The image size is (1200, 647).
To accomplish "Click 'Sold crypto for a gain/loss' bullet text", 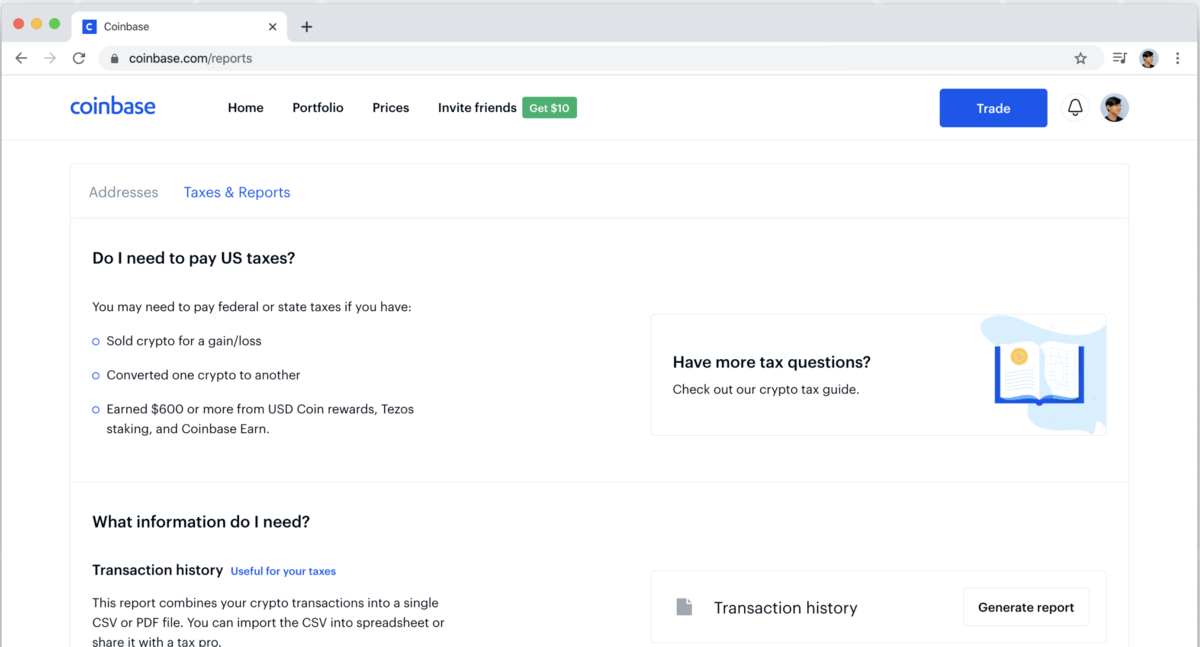I will pos(184,341).
